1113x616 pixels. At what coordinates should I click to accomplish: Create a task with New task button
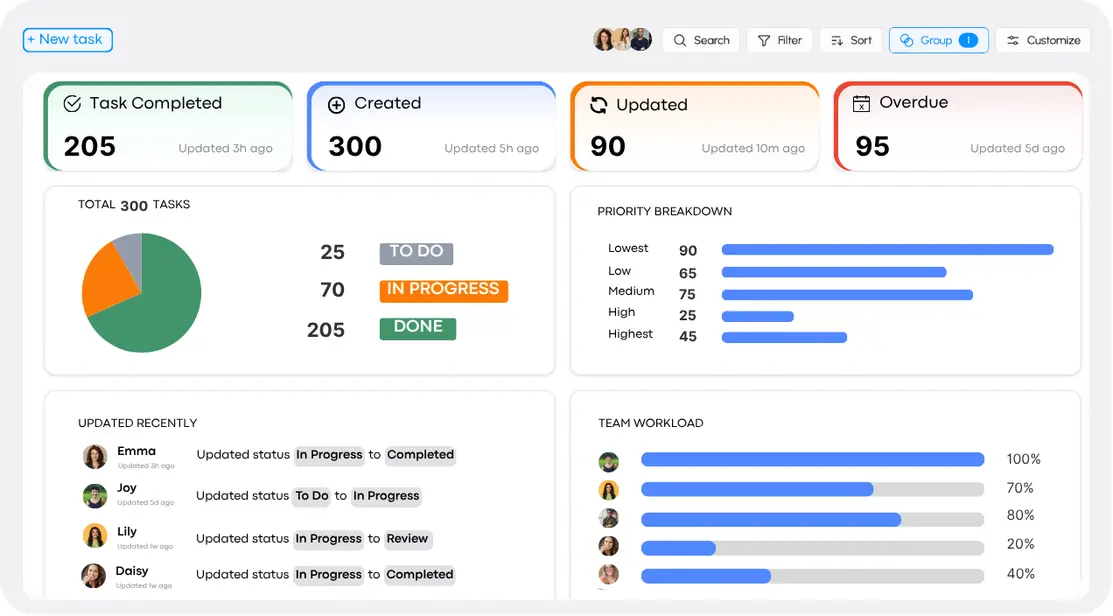(68, 40)
